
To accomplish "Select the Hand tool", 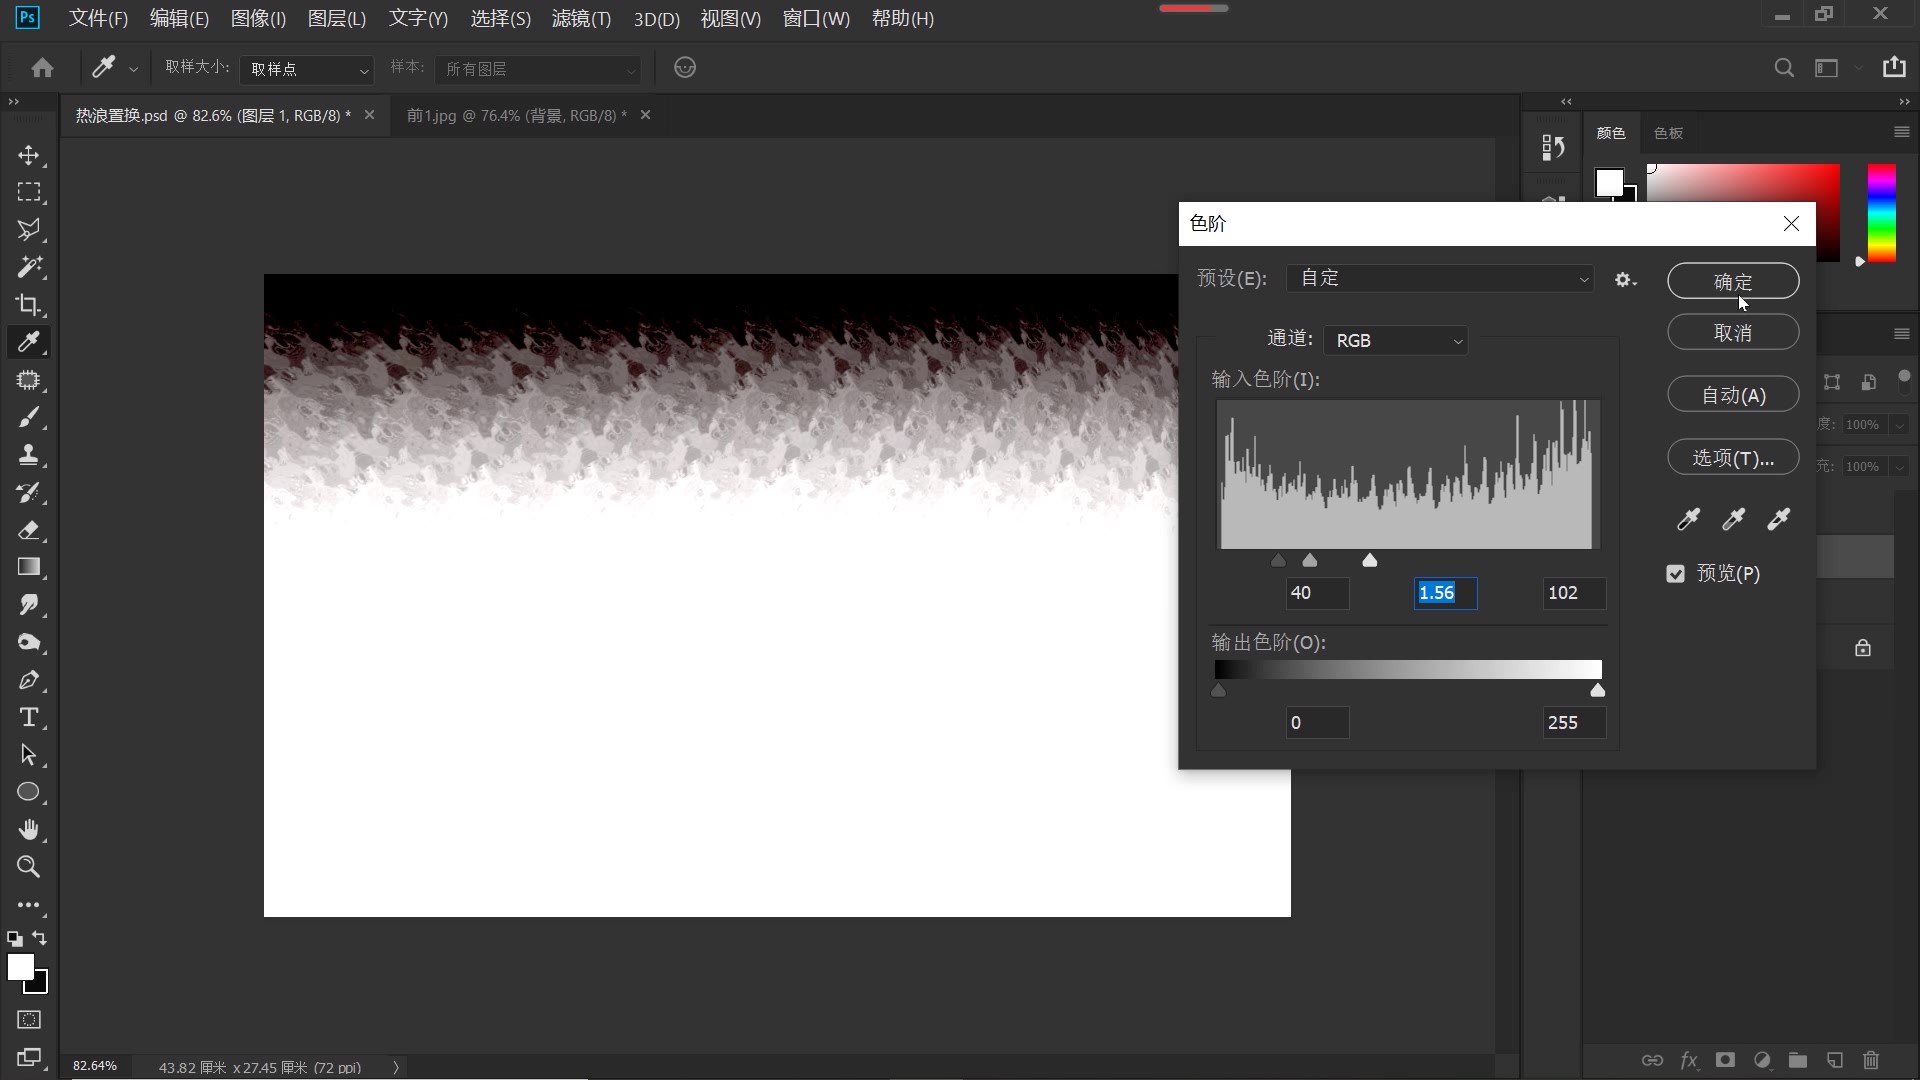I will (28, 829).
